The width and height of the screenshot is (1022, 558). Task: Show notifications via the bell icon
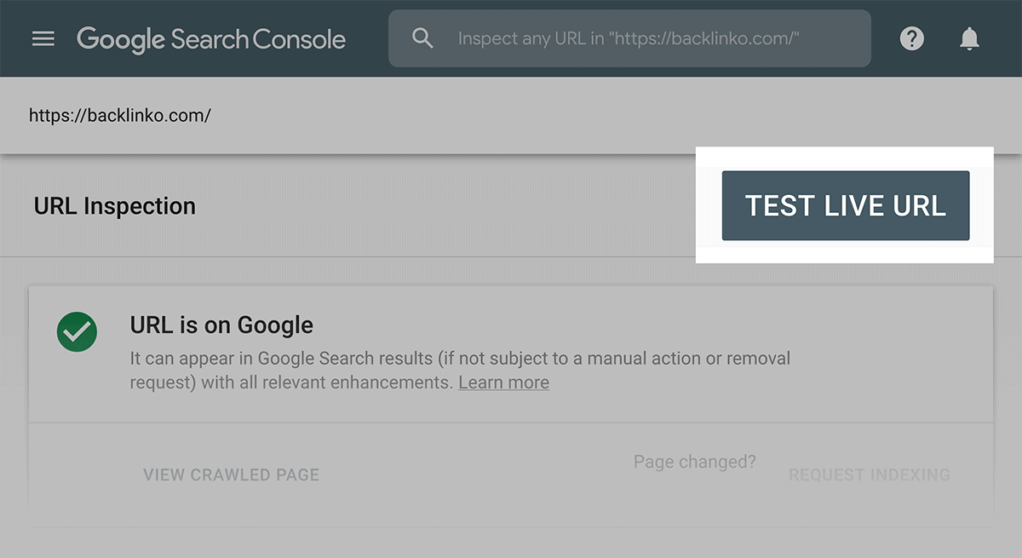coord(969,39)
